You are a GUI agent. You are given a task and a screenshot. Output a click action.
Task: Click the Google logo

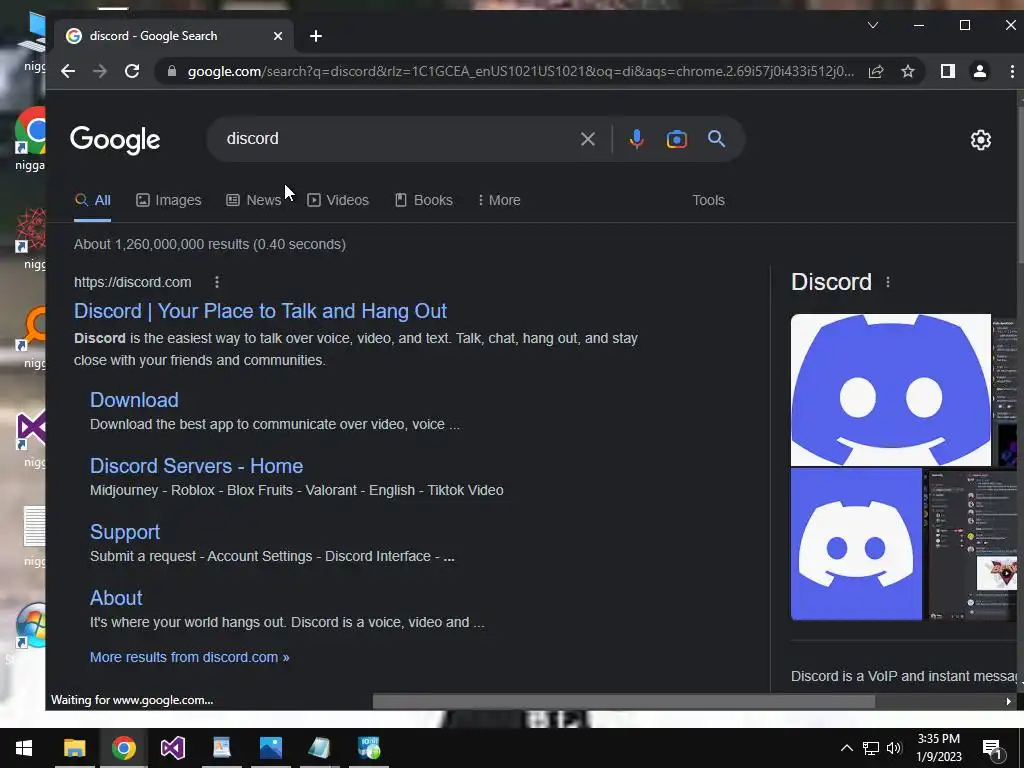pos(115,140)
